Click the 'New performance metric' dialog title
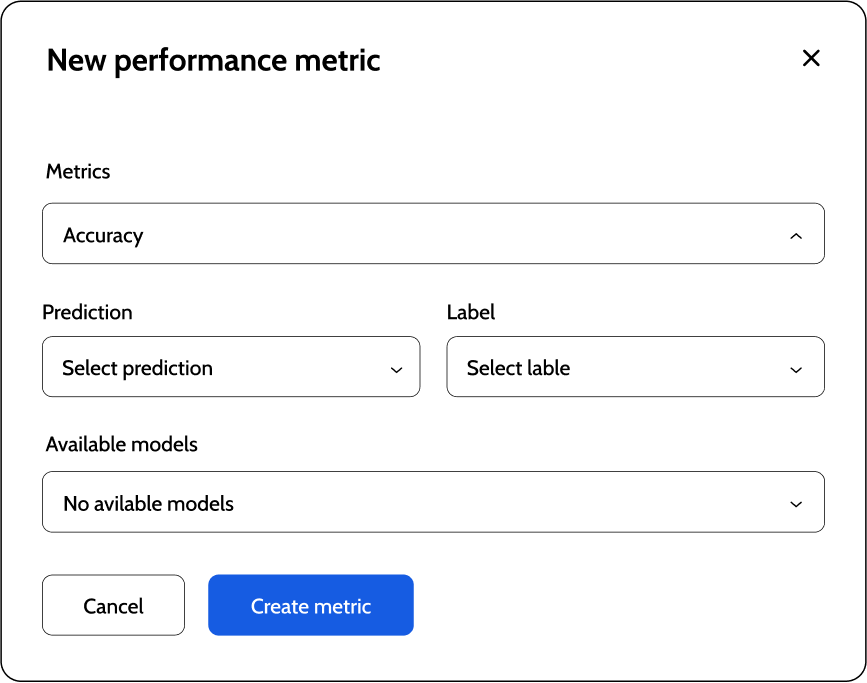 [x=213, y=60]
